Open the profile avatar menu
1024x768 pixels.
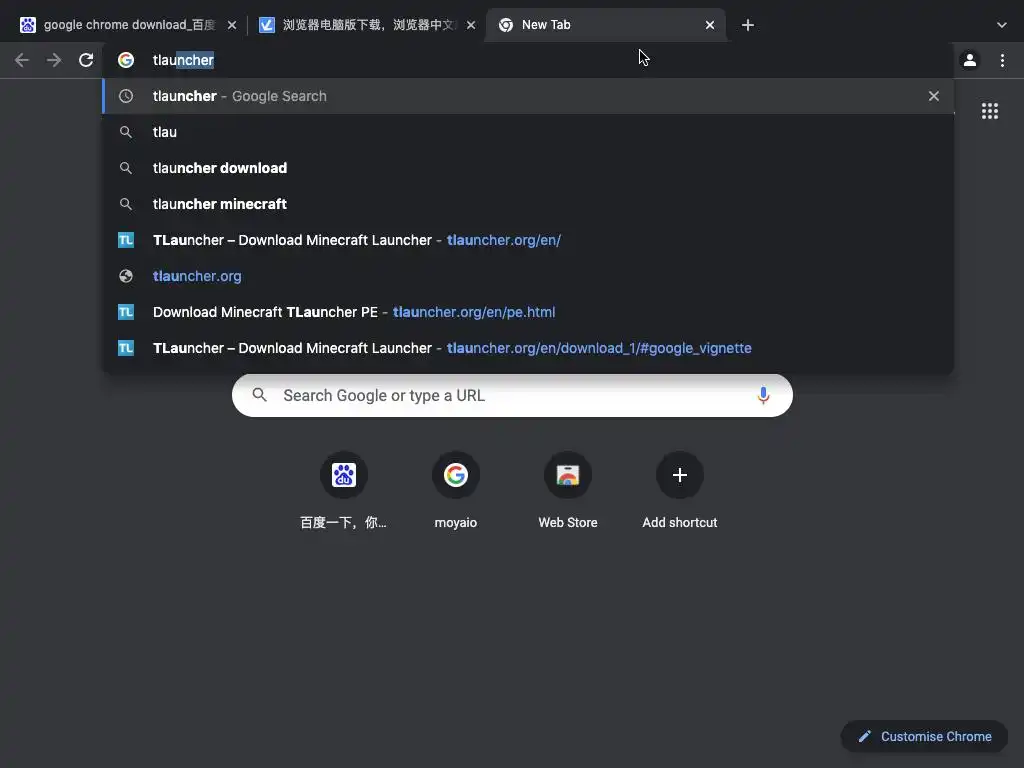coord(970,60)
